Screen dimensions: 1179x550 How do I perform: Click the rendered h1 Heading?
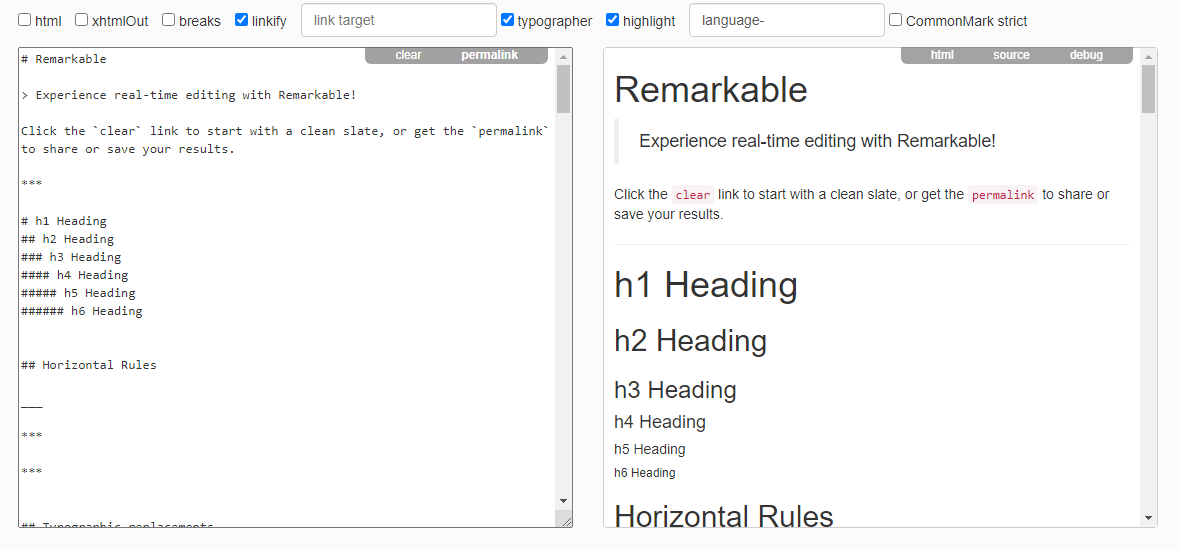click(706, 286)
